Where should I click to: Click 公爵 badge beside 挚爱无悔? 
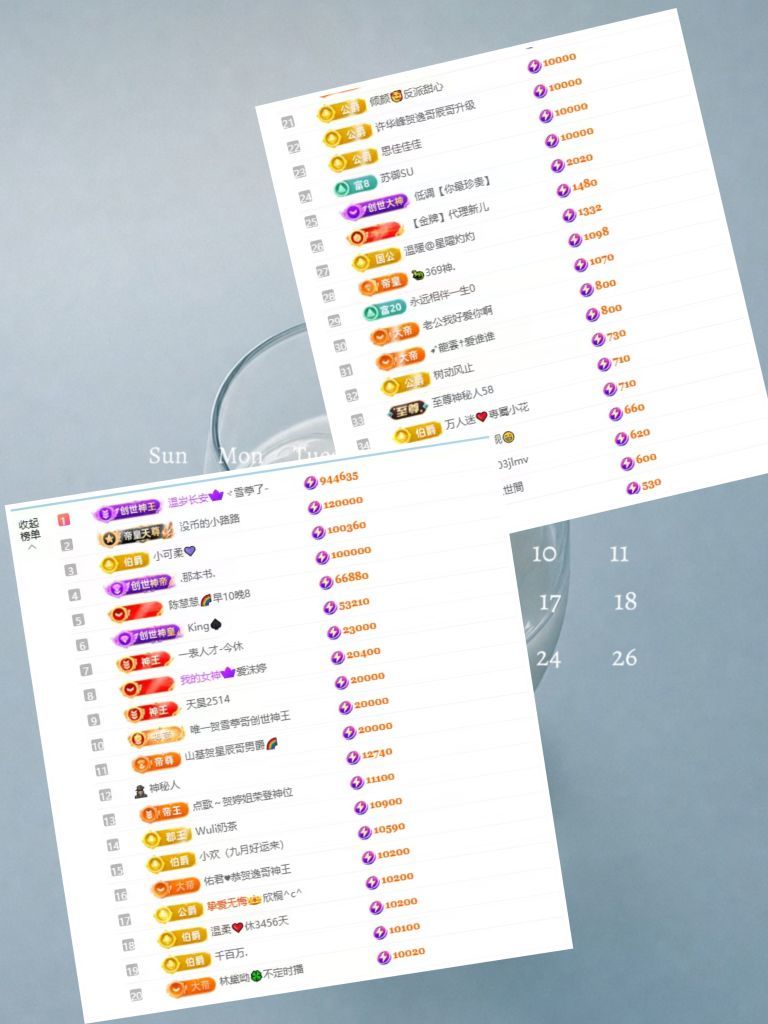[x=179, y=912]
